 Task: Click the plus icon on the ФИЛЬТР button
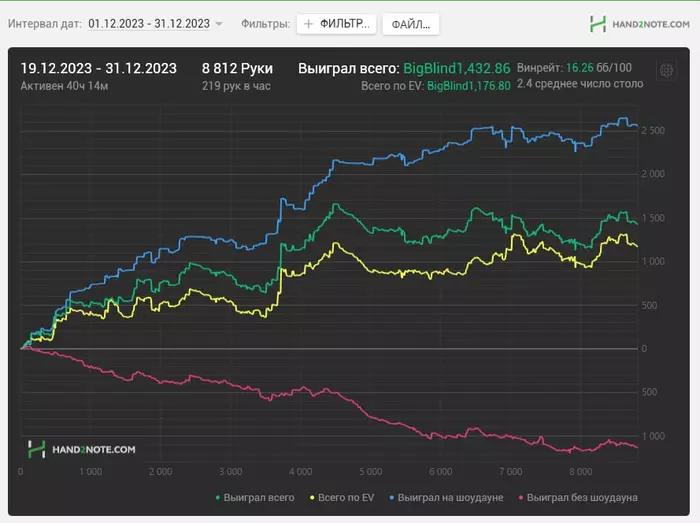309,23
